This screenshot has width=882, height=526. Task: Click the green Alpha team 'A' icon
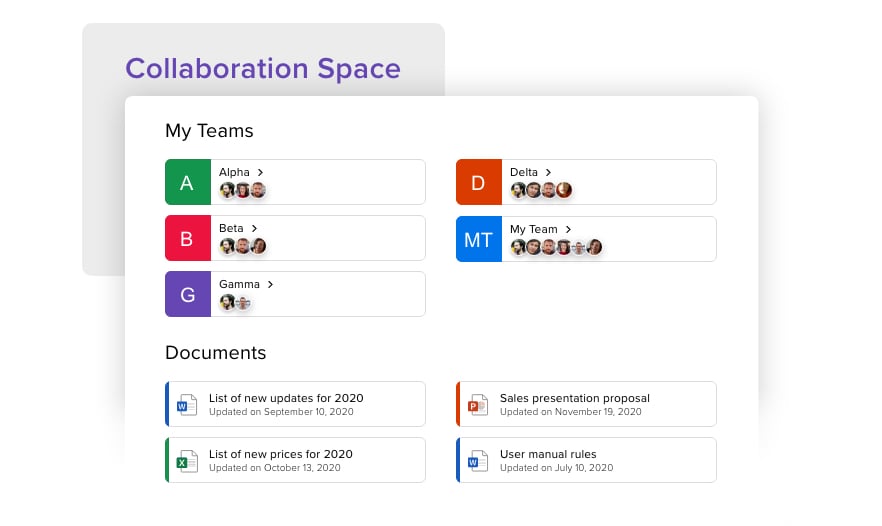pyautogui.click(x=188, y=182)
